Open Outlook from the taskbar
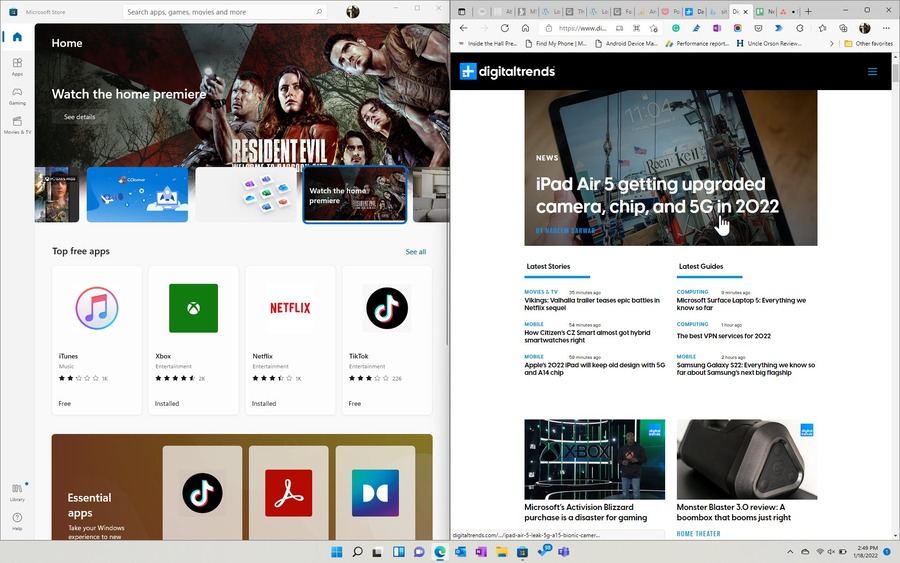 coord(460,552)
